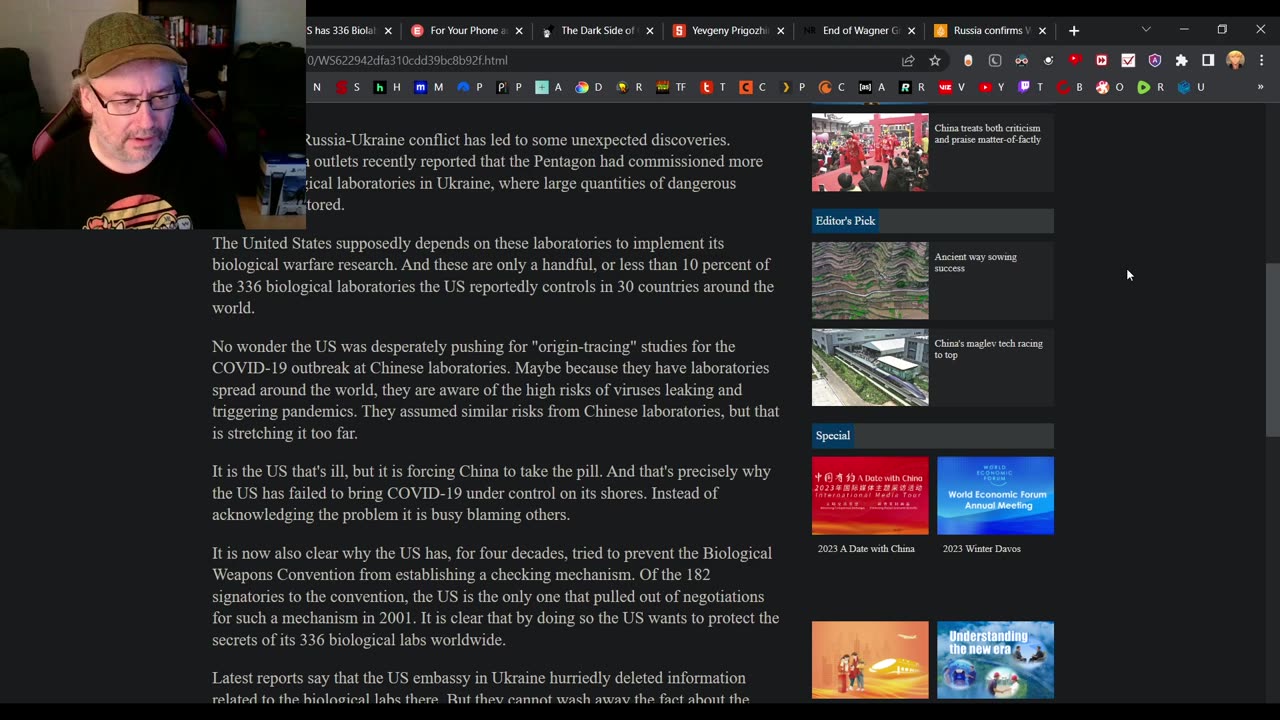Click the China criticism article thumbnail
The image size is (1280, 720).
[870, 152]
